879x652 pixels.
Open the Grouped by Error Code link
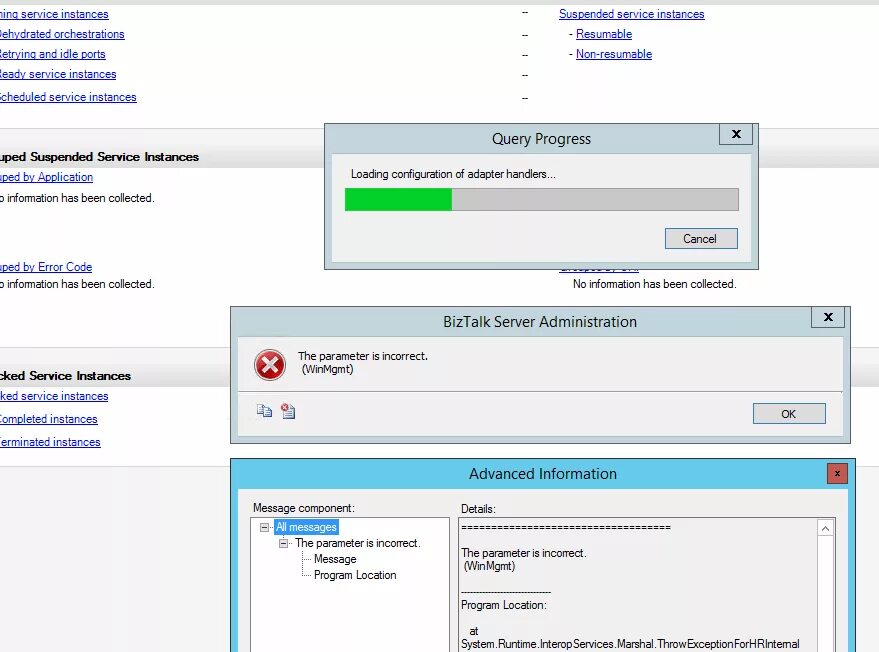tap(45, 267)
